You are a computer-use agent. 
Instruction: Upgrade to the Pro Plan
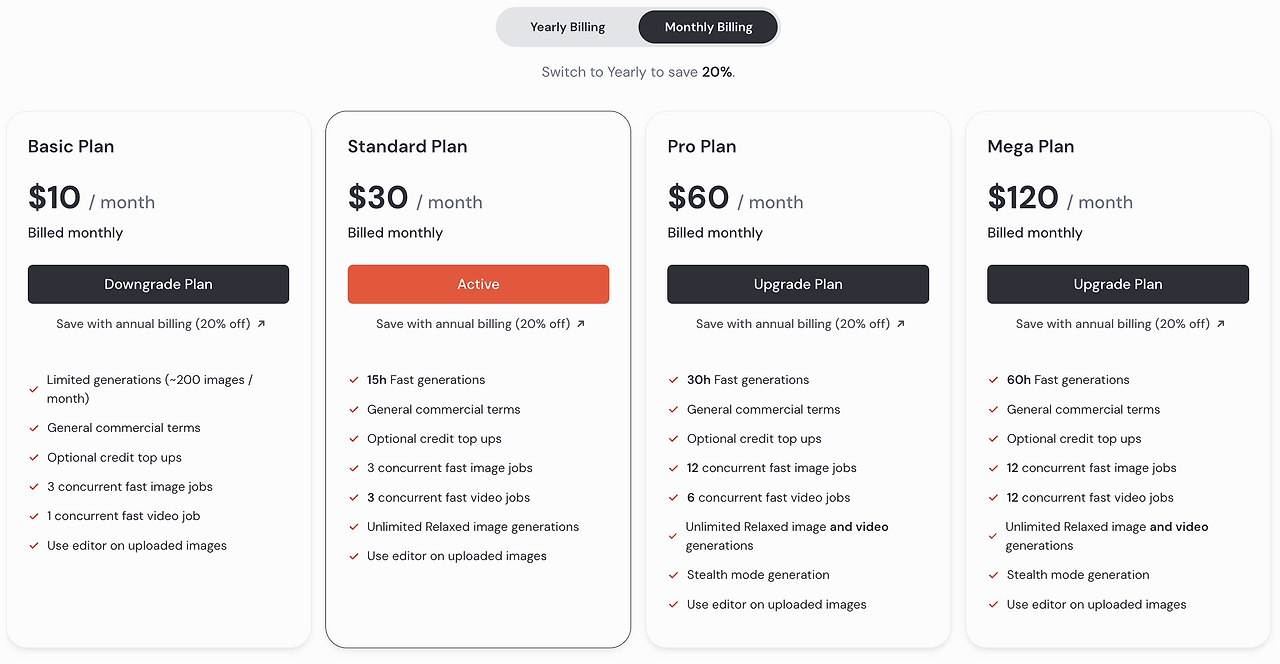798,284
